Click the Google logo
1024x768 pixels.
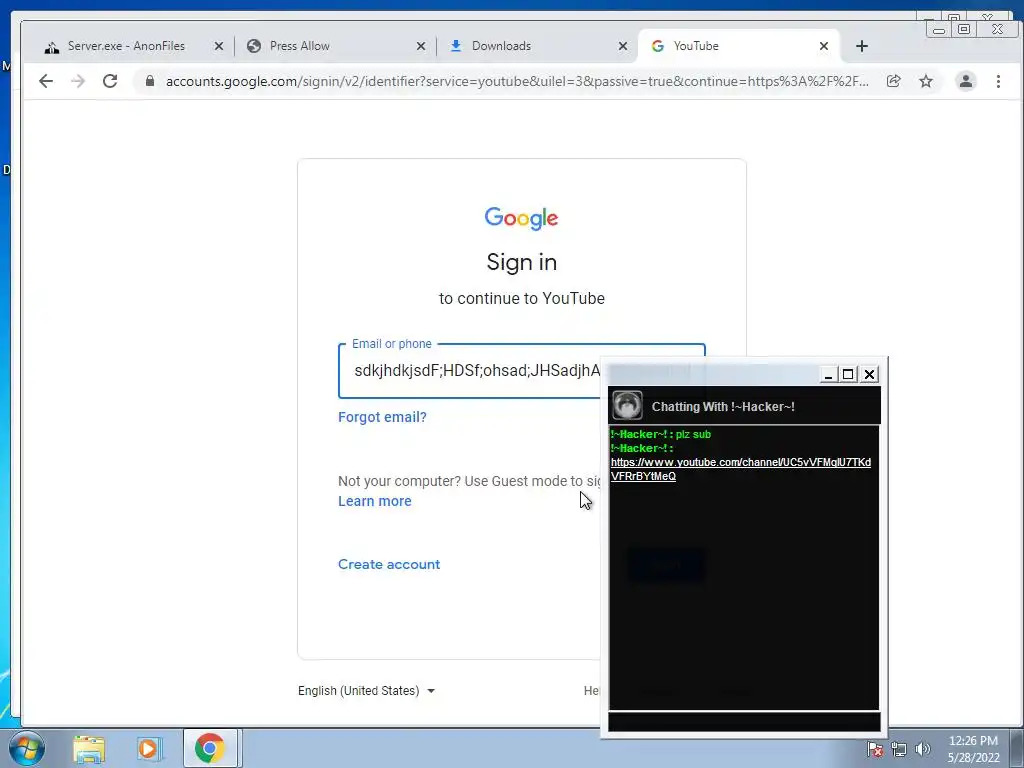click(521, 218)
